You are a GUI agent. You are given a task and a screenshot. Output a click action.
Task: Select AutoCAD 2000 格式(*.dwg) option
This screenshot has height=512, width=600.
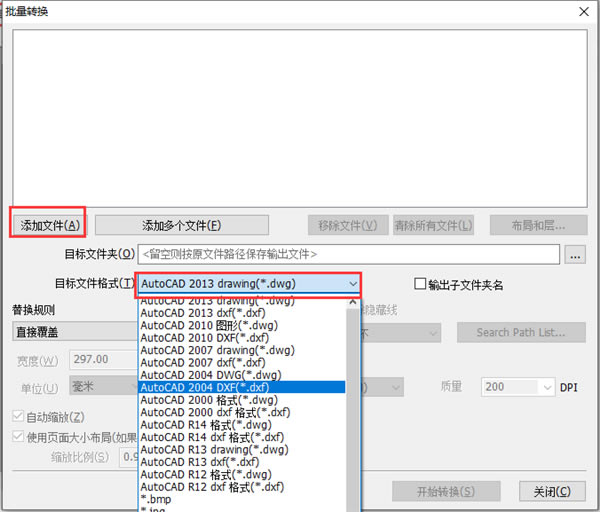pos(242,400)
